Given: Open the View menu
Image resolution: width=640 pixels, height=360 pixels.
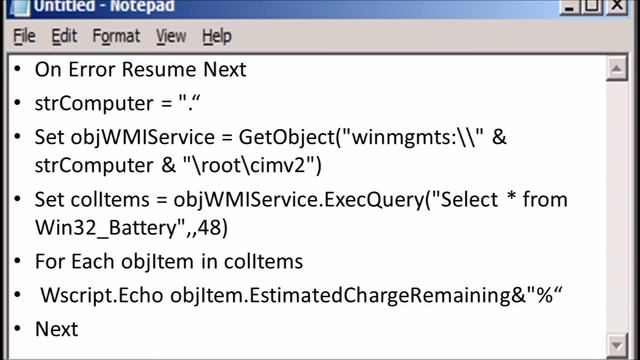Looking at the screenshot, I should (x=171, y=37).
